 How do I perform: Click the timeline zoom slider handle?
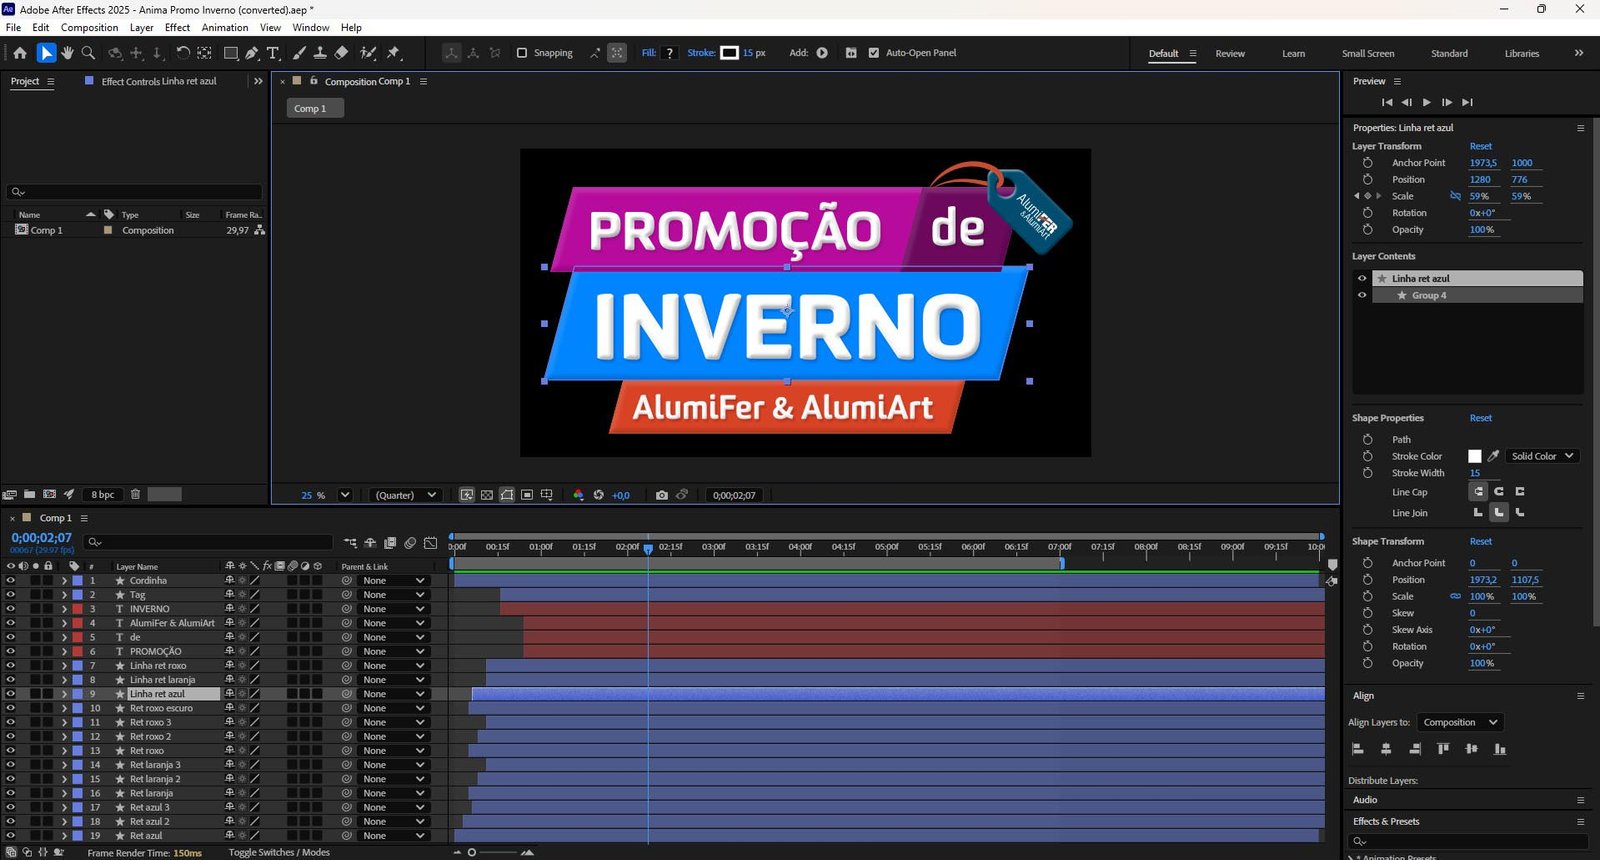pos(472,852)
